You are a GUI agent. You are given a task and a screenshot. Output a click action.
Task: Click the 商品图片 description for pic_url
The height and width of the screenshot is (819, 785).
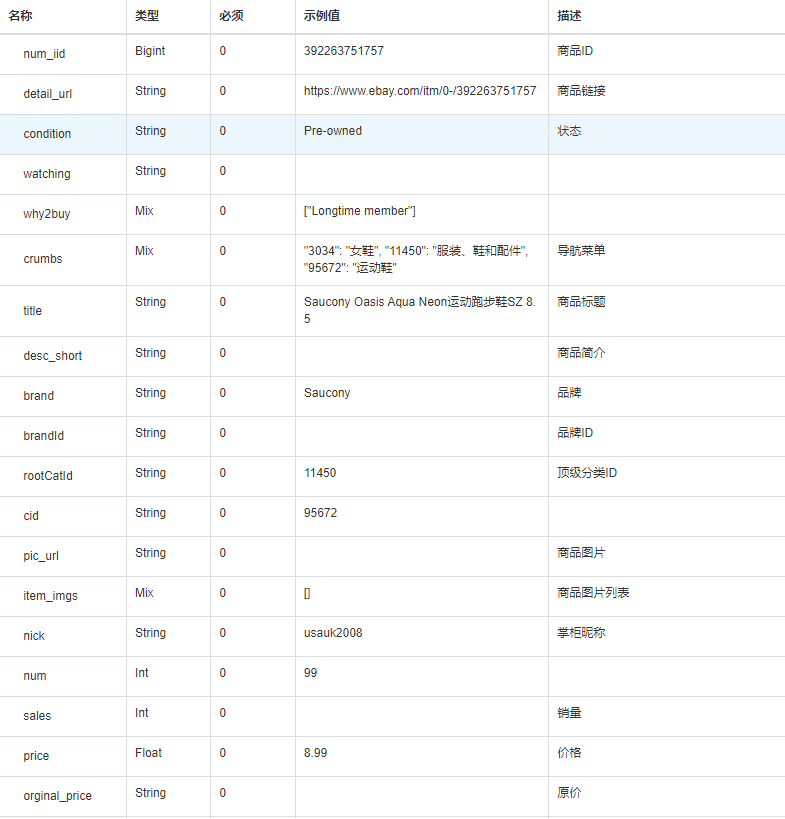[581, 553]
